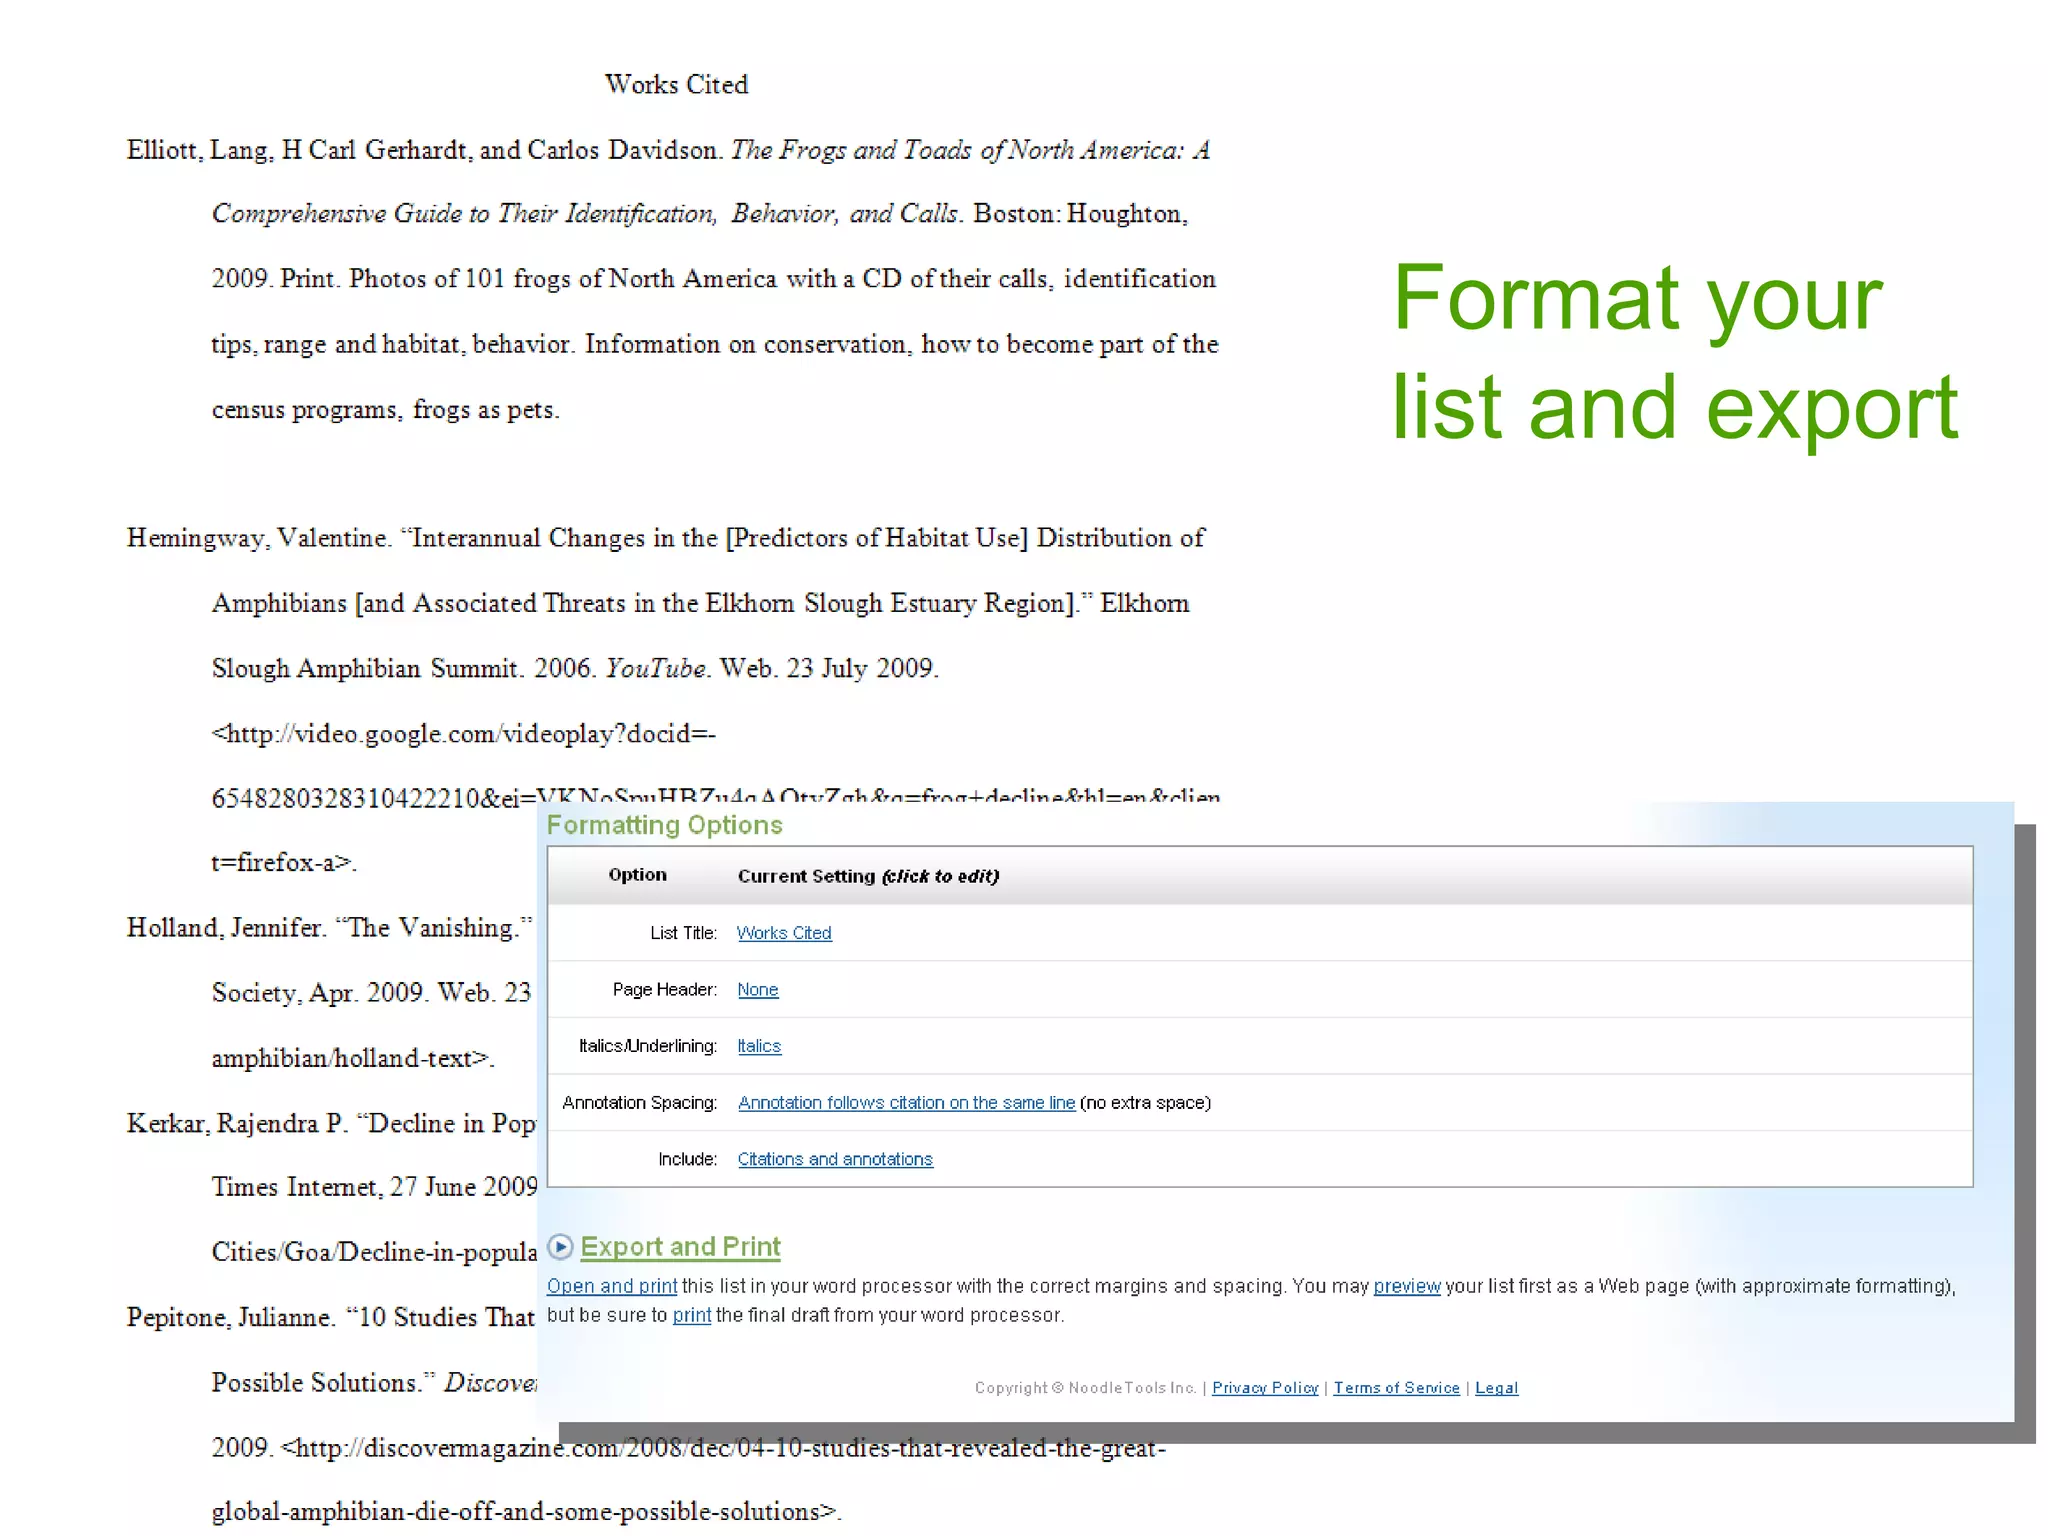Click the 'Italics/Underlining:' label
Viewport: 2048px width, 1536px height.
coord(647,1046)
